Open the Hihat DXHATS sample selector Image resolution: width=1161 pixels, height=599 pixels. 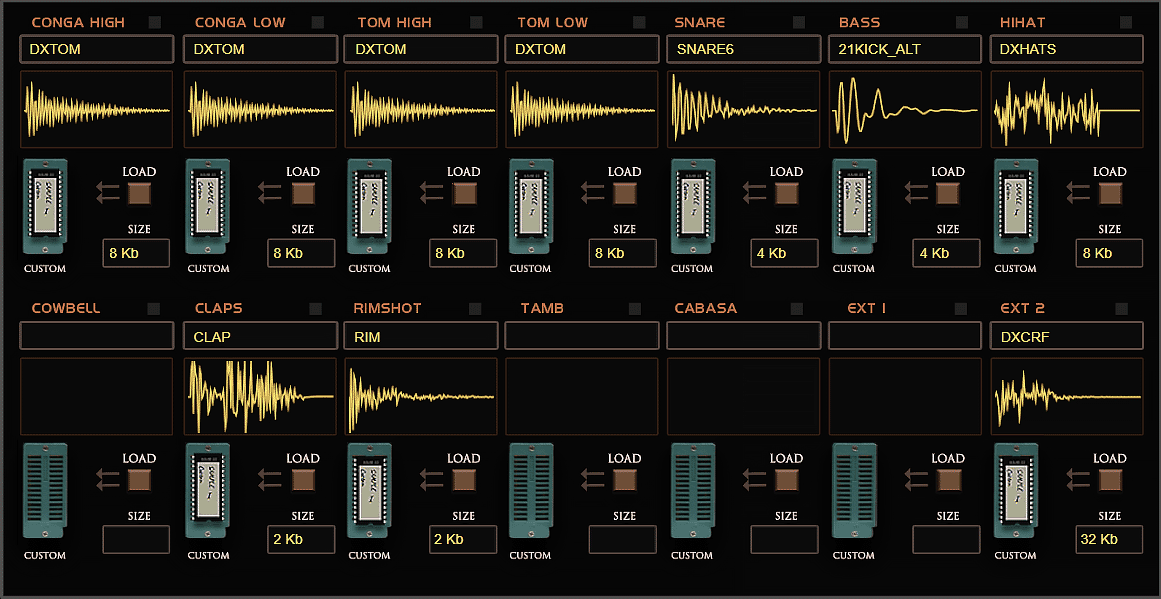click(x=1066, y=49)
